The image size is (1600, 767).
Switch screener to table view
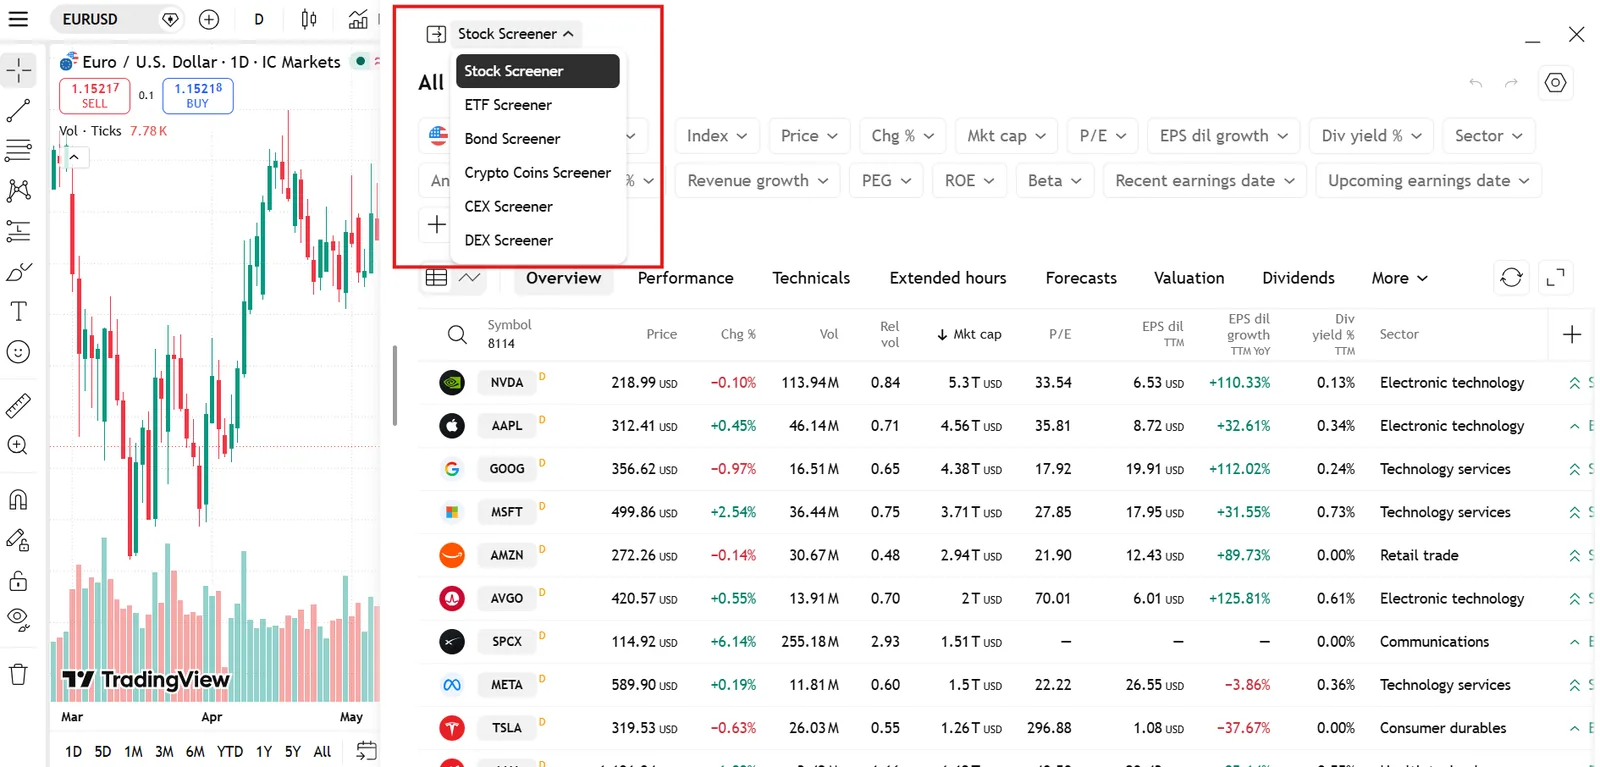pyautogui.click(x=436, y=278)
